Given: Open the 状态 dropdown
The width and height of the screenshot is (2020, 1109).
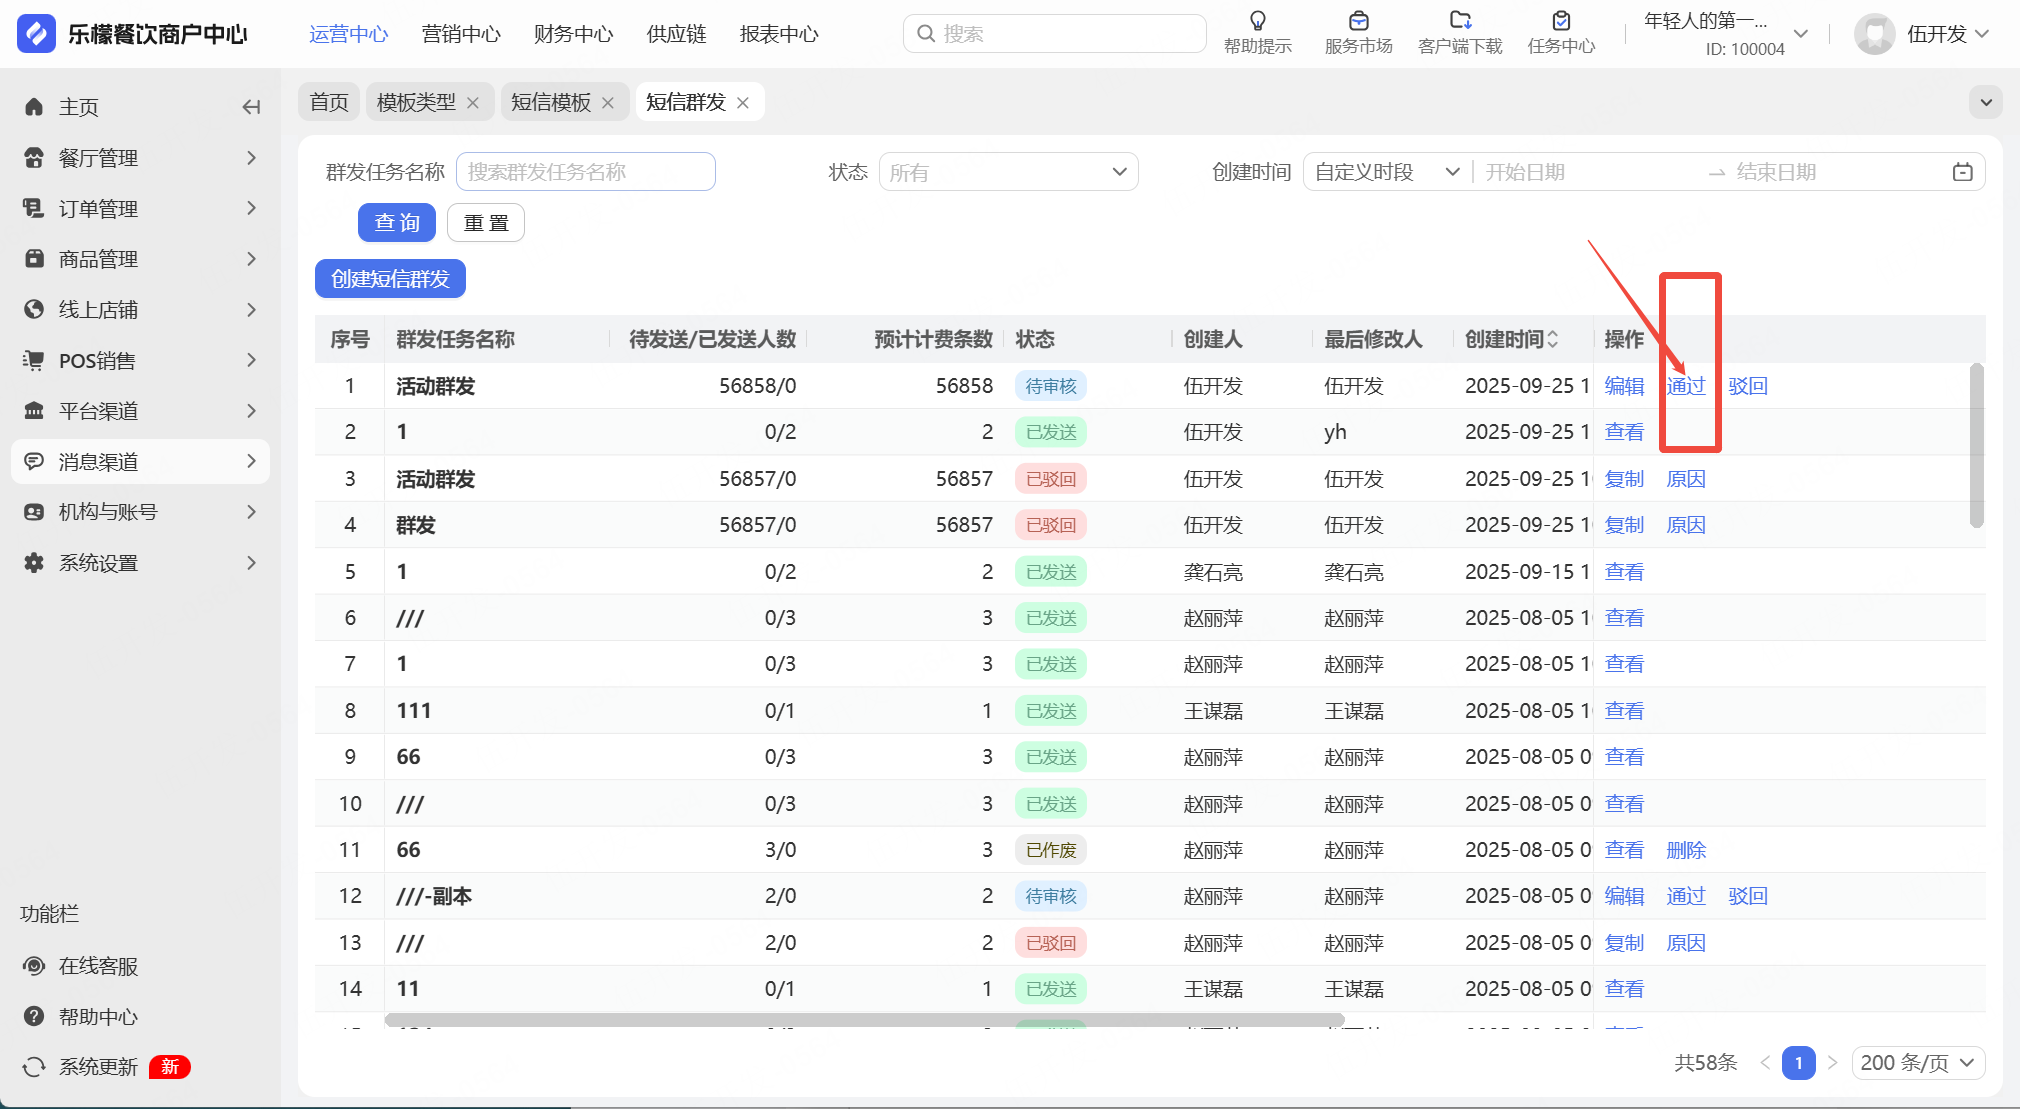Looking at the screenshot, I should (1008, 172).
